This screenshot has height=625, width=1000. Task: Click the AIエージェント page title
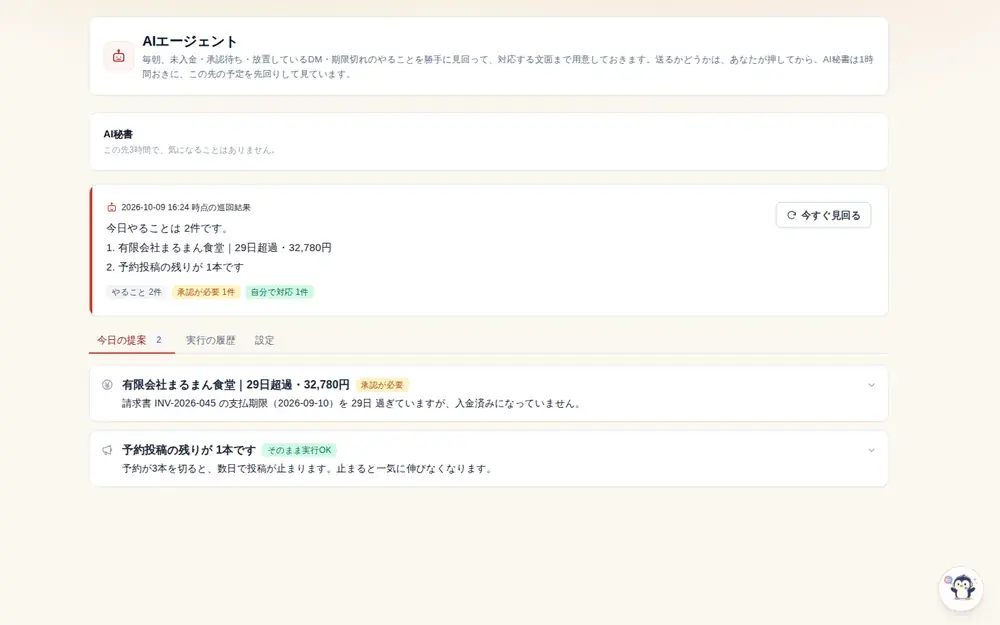[189, 41]
